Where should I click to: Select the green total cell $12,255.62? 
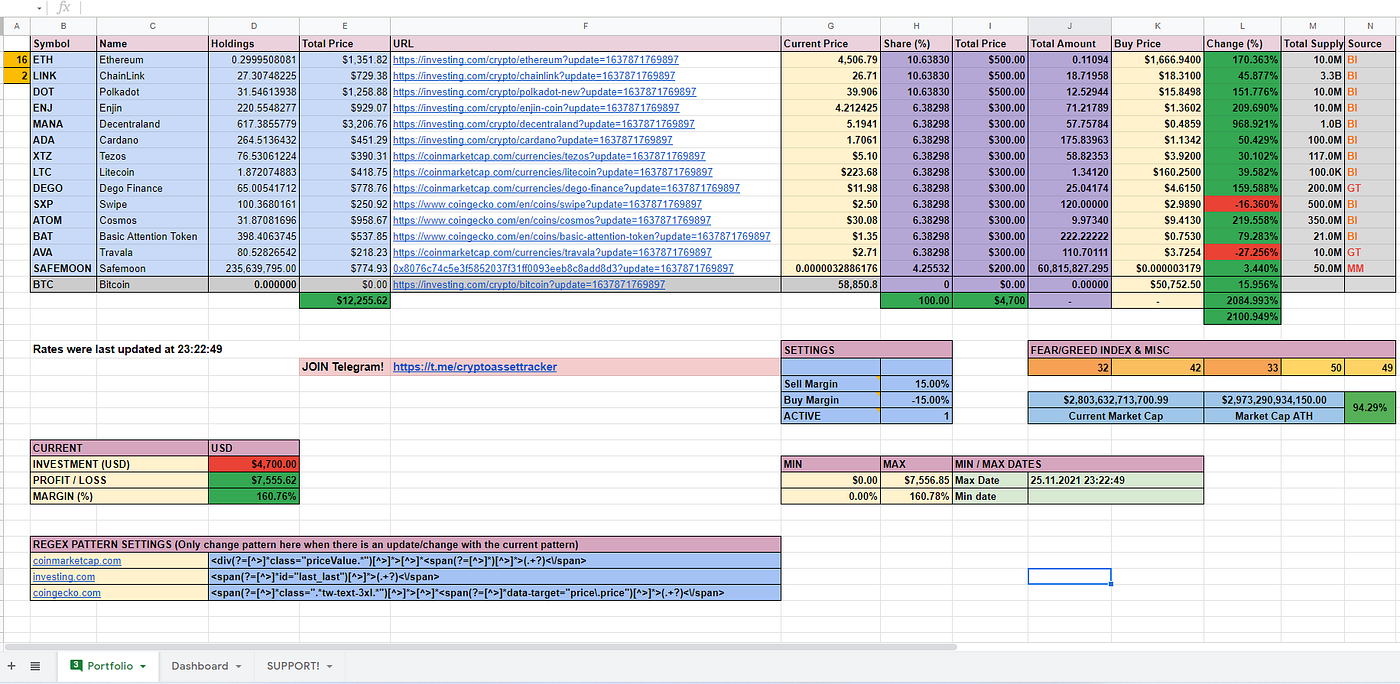[x=345, y=300]
